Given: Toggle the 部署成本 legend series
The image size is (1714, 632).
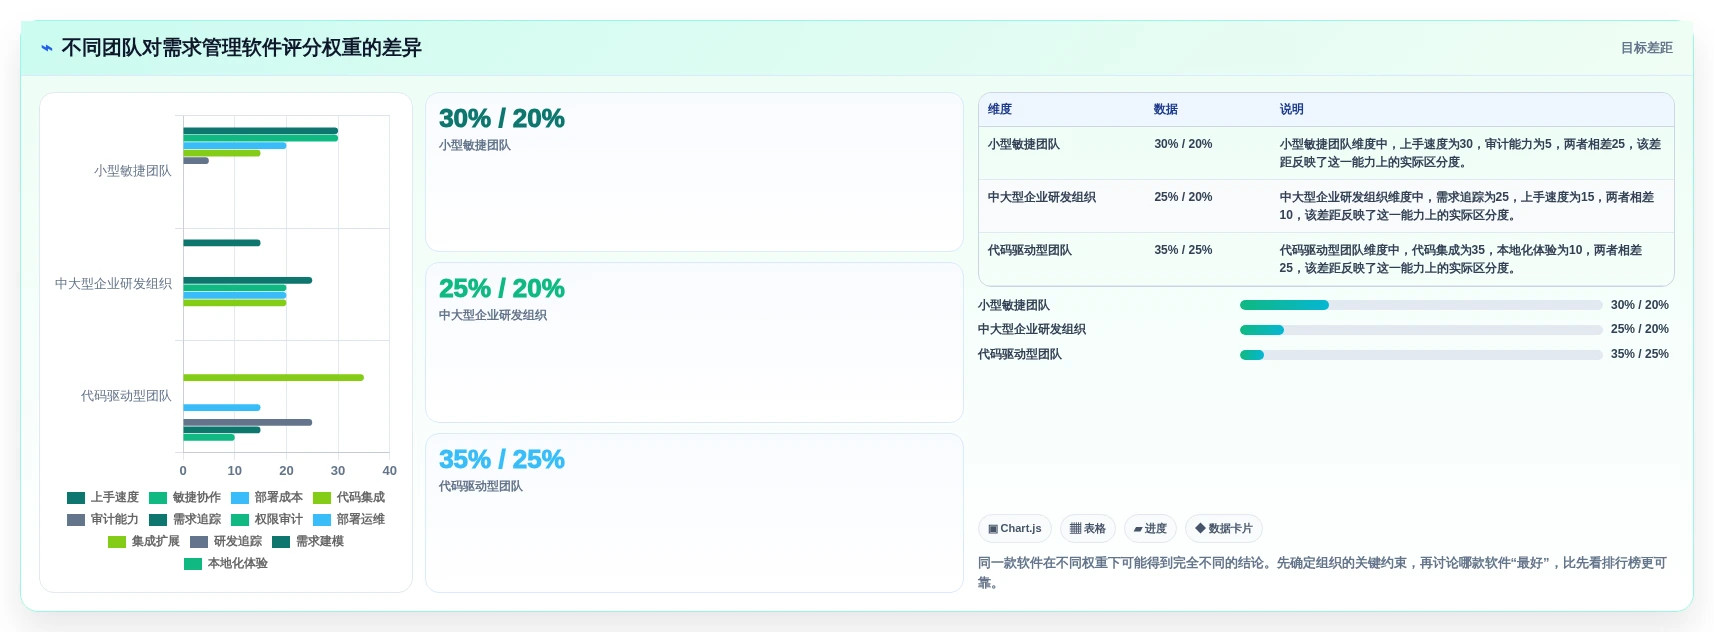Looking at the screenshot, I should (267, 497).
